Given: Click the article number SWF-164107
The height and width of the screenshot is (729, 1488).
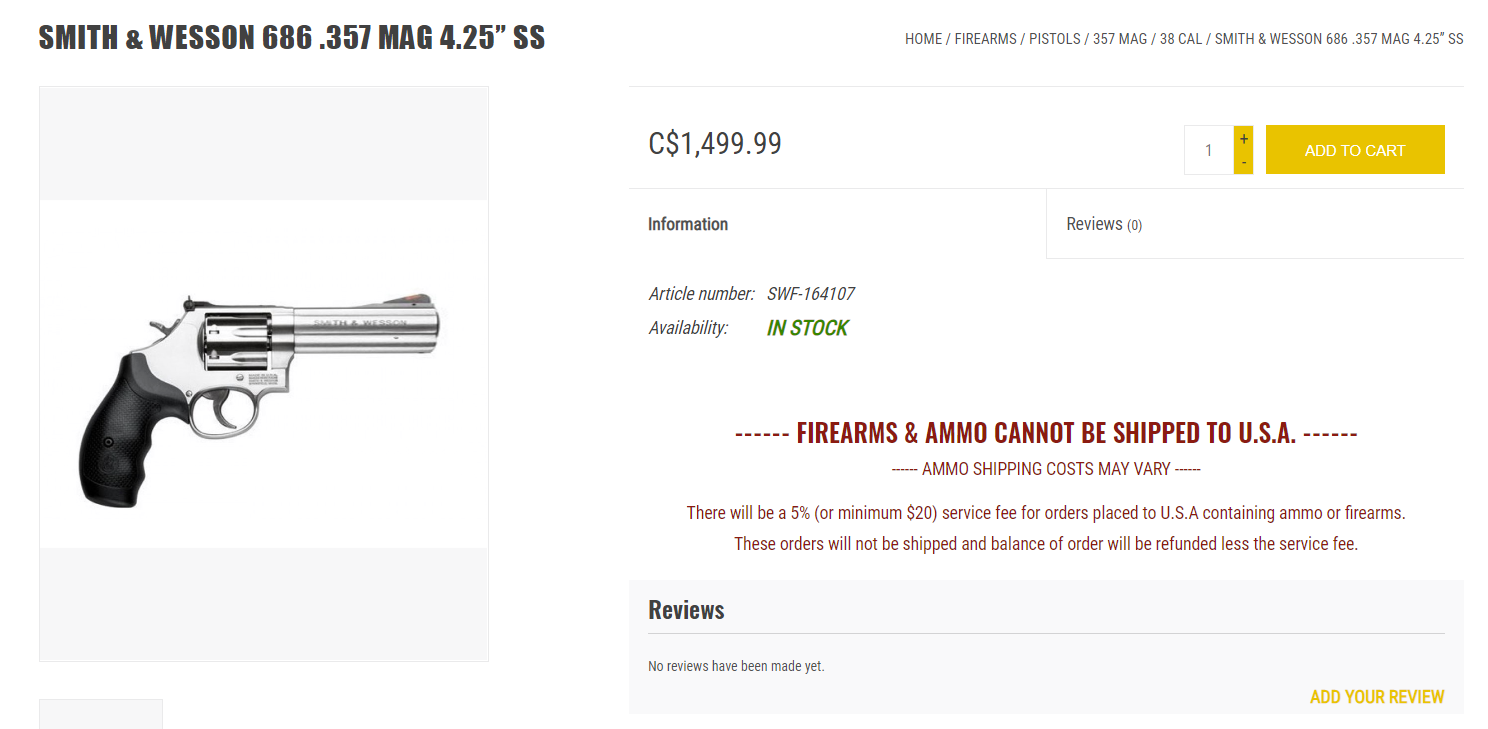Looking at the screenshot, I should [x=810, y=294].
